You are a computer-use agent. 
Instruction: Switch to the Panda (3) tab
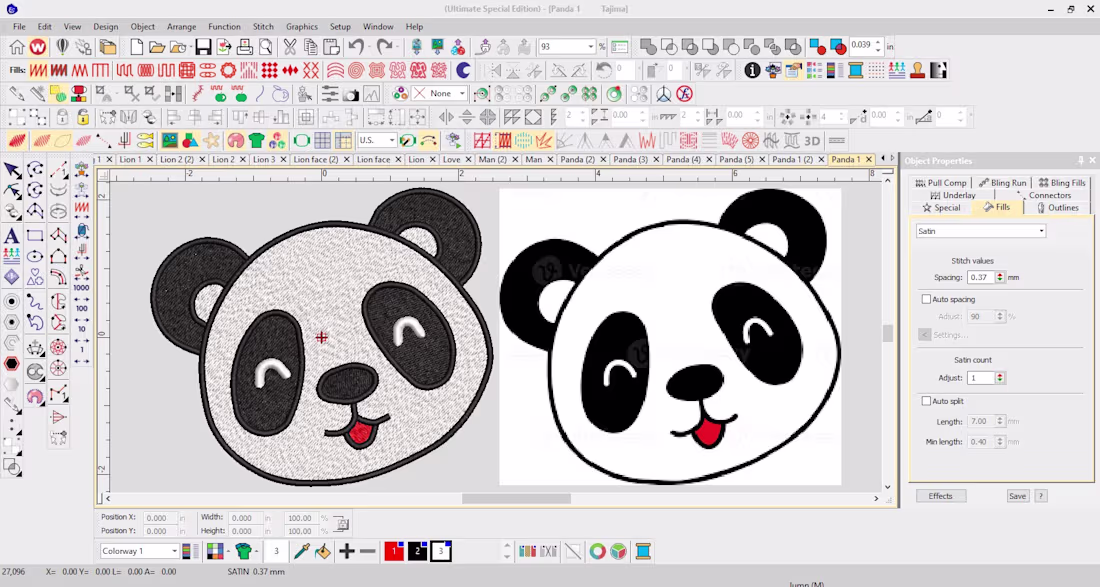(x=630, y=159)
